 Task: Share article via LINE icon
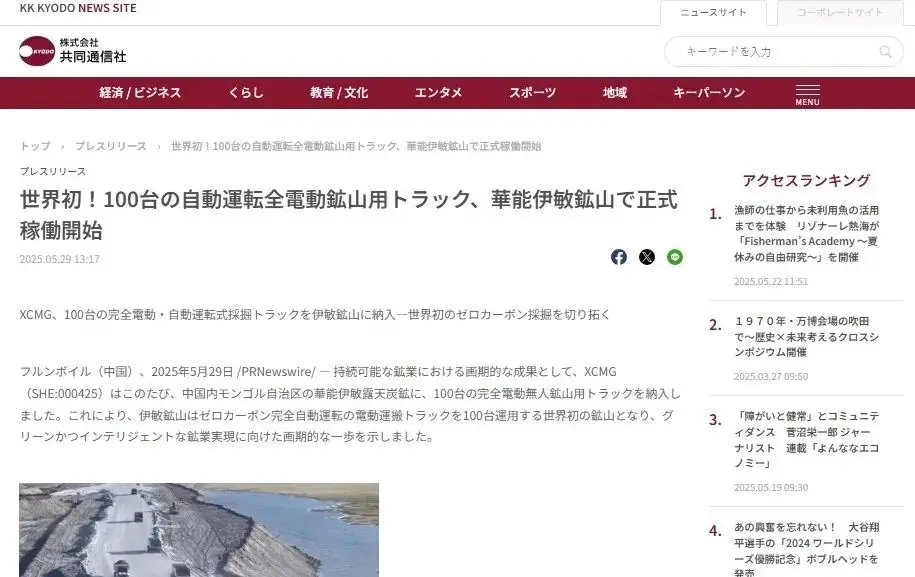coord(675,257)
